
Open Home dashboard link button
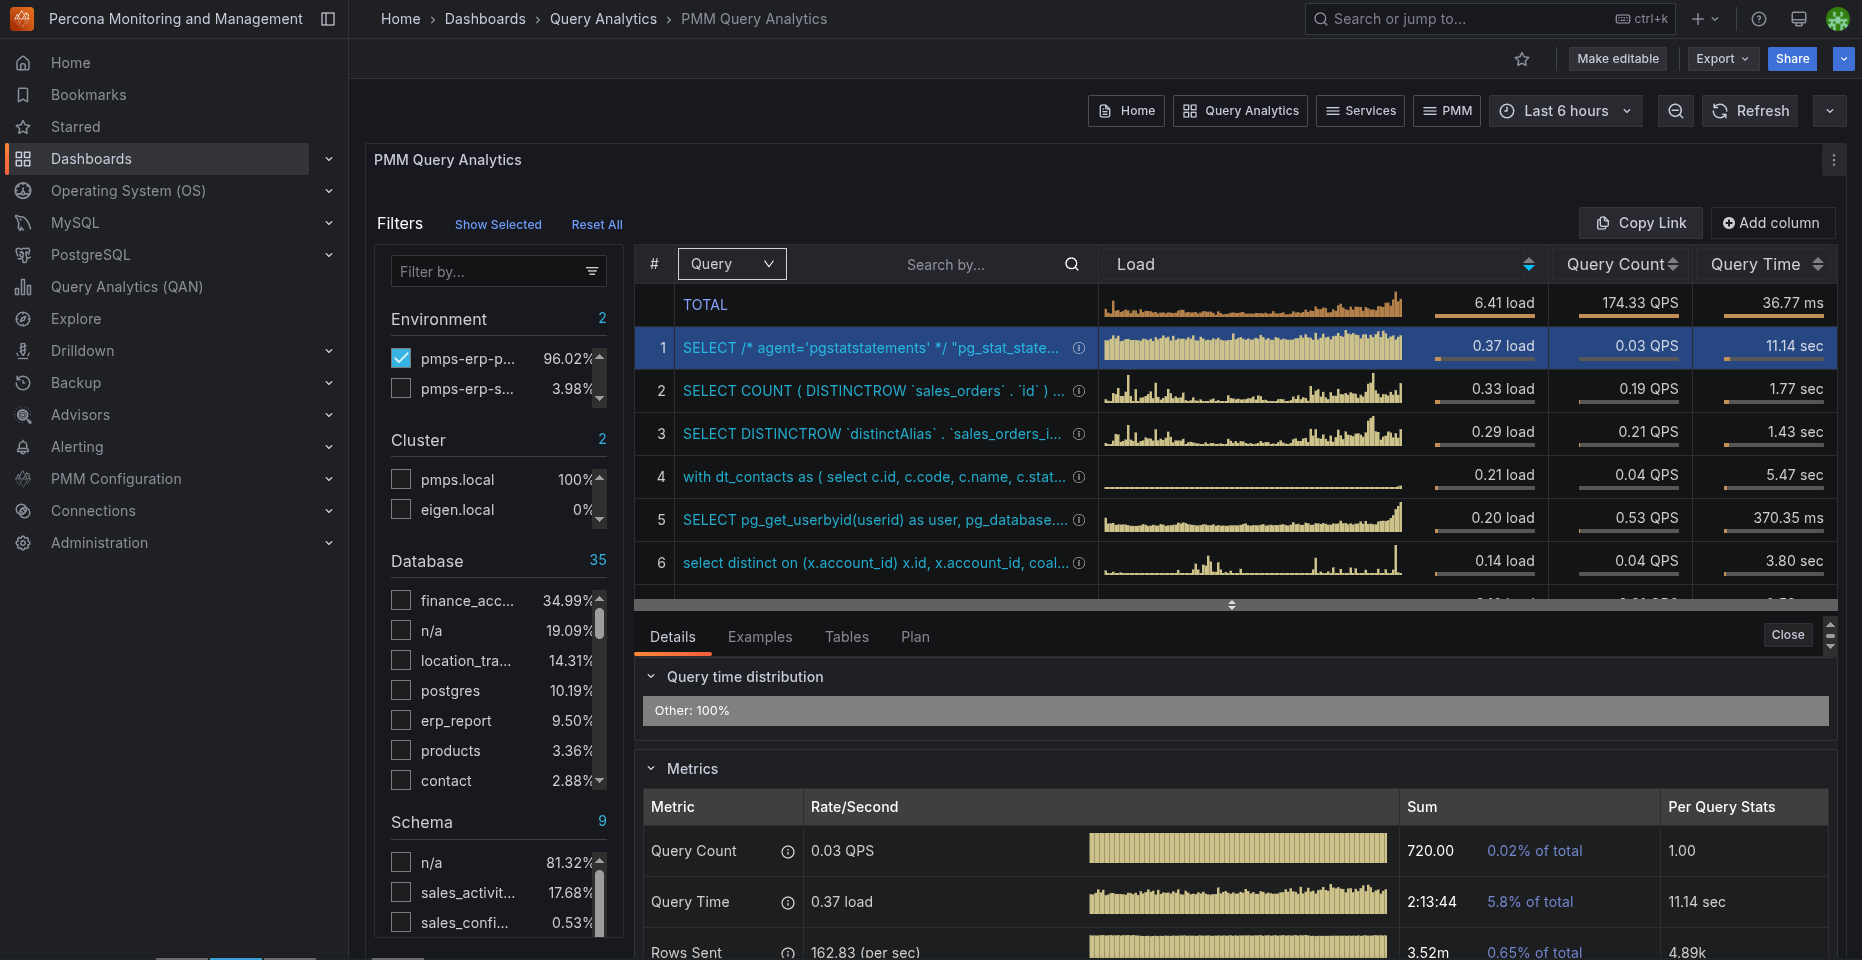[x=1127, y=111]
